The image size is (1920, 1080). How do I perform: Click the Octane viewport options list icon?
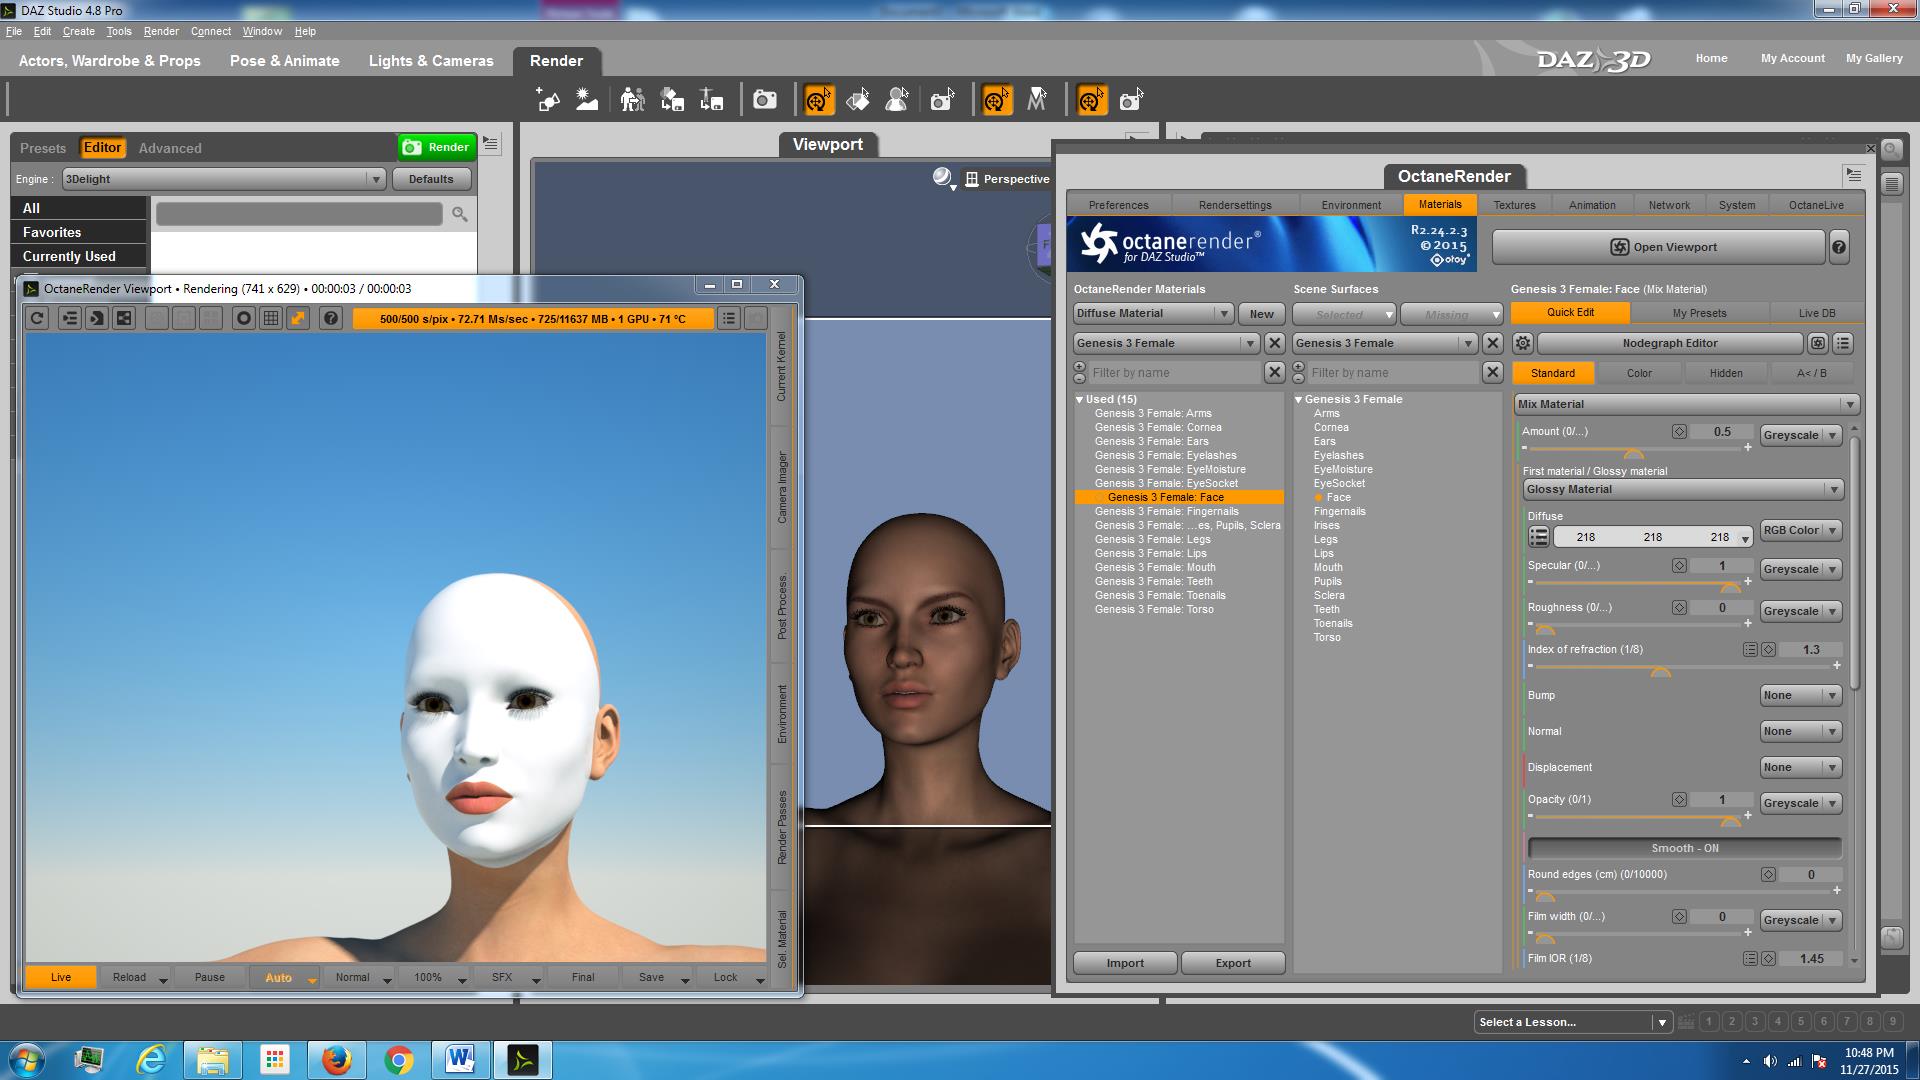(729, 318)
